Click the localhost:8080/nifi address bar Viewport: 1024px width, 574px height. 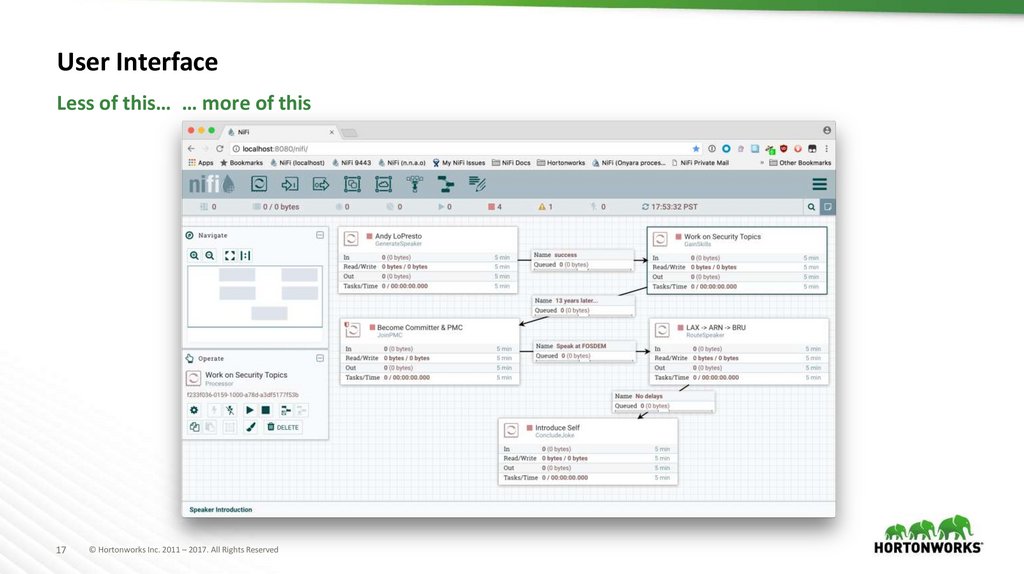465,149
